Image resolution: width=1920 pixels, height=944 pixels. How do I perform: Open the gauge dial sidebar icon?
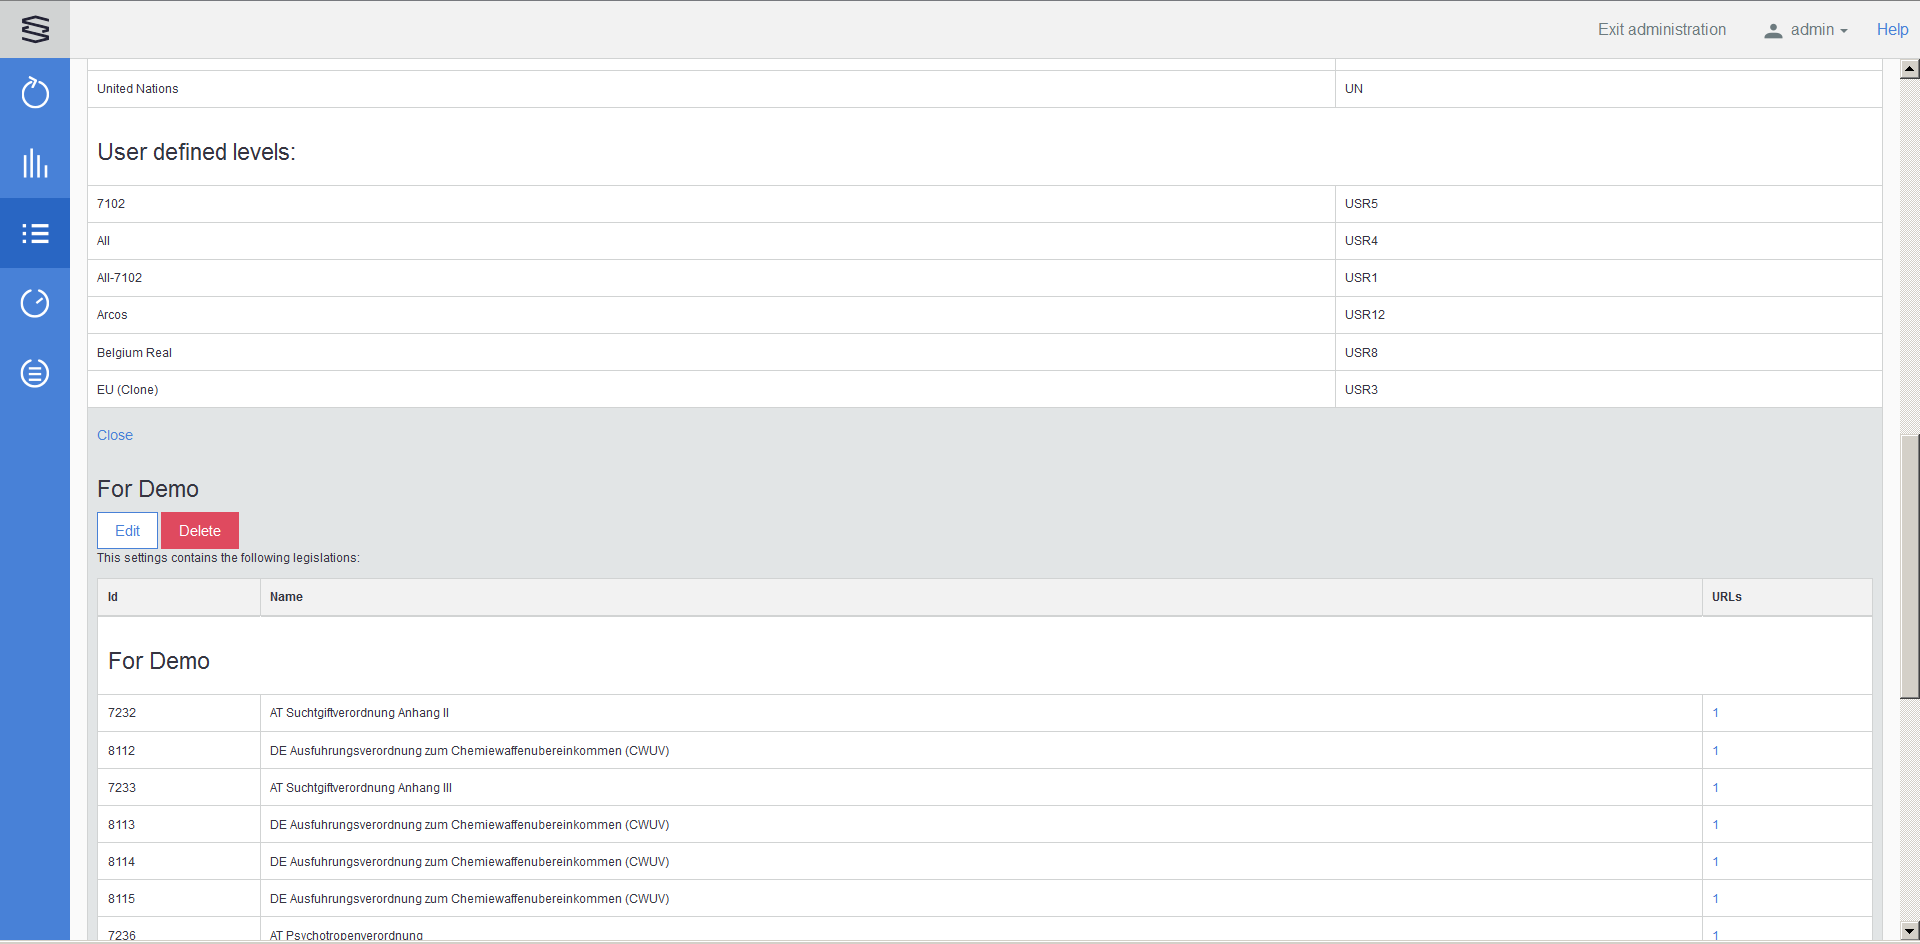click(35, 303)
